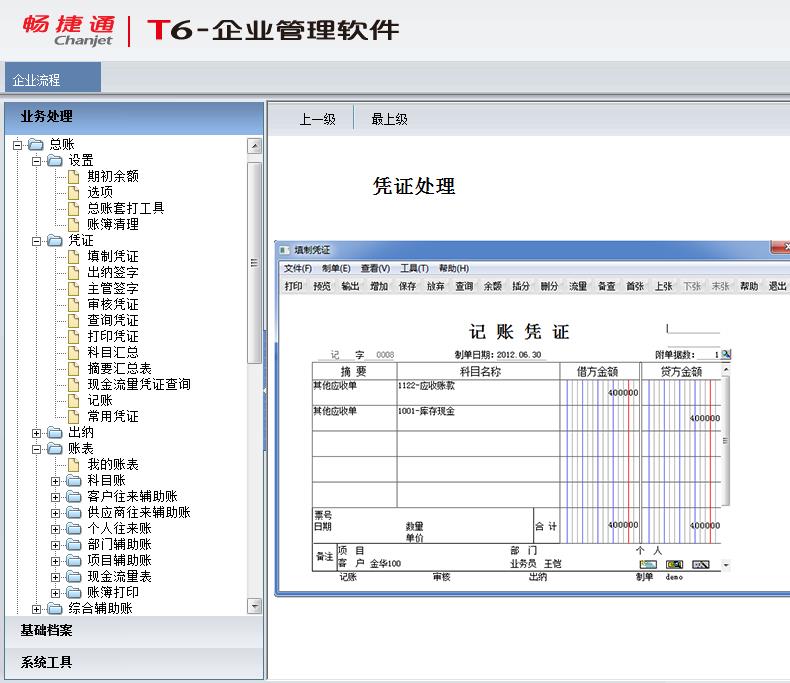The height and width of the screenshot is (683, 790).
Task: Click the 总账 folder icon
Action: [36, 144]
